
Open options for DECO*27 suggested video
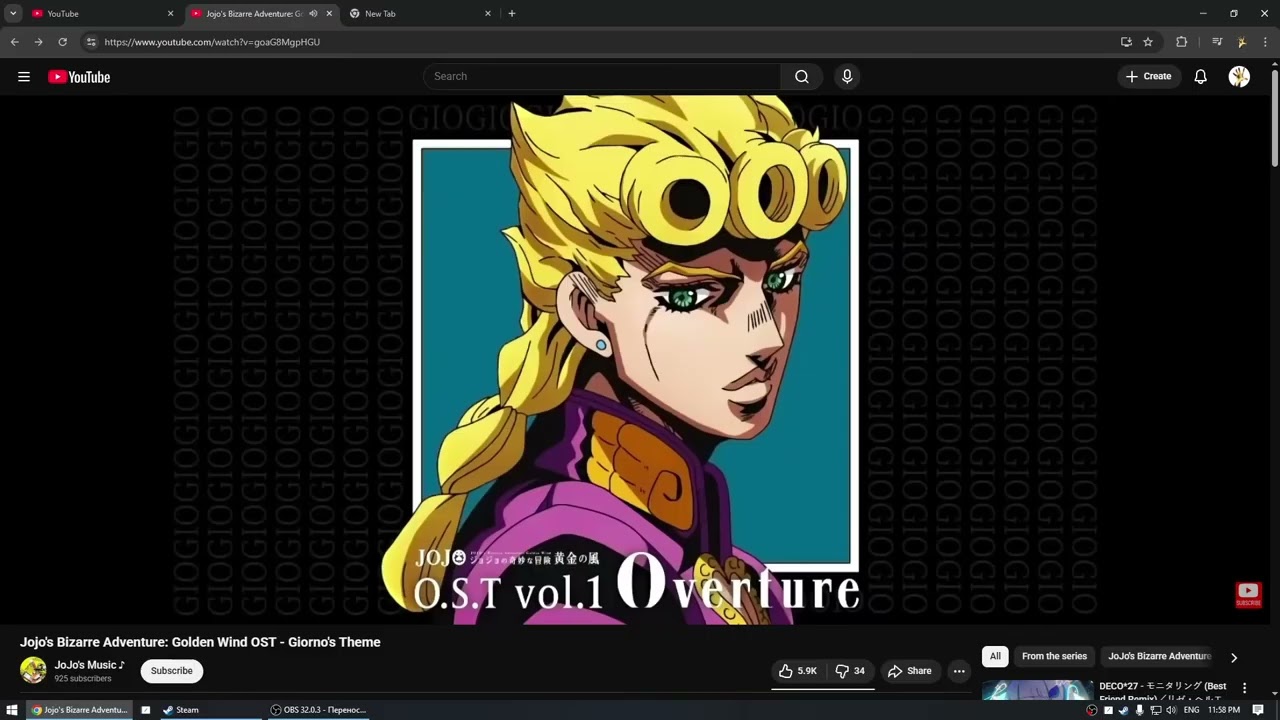[1244, 688]
